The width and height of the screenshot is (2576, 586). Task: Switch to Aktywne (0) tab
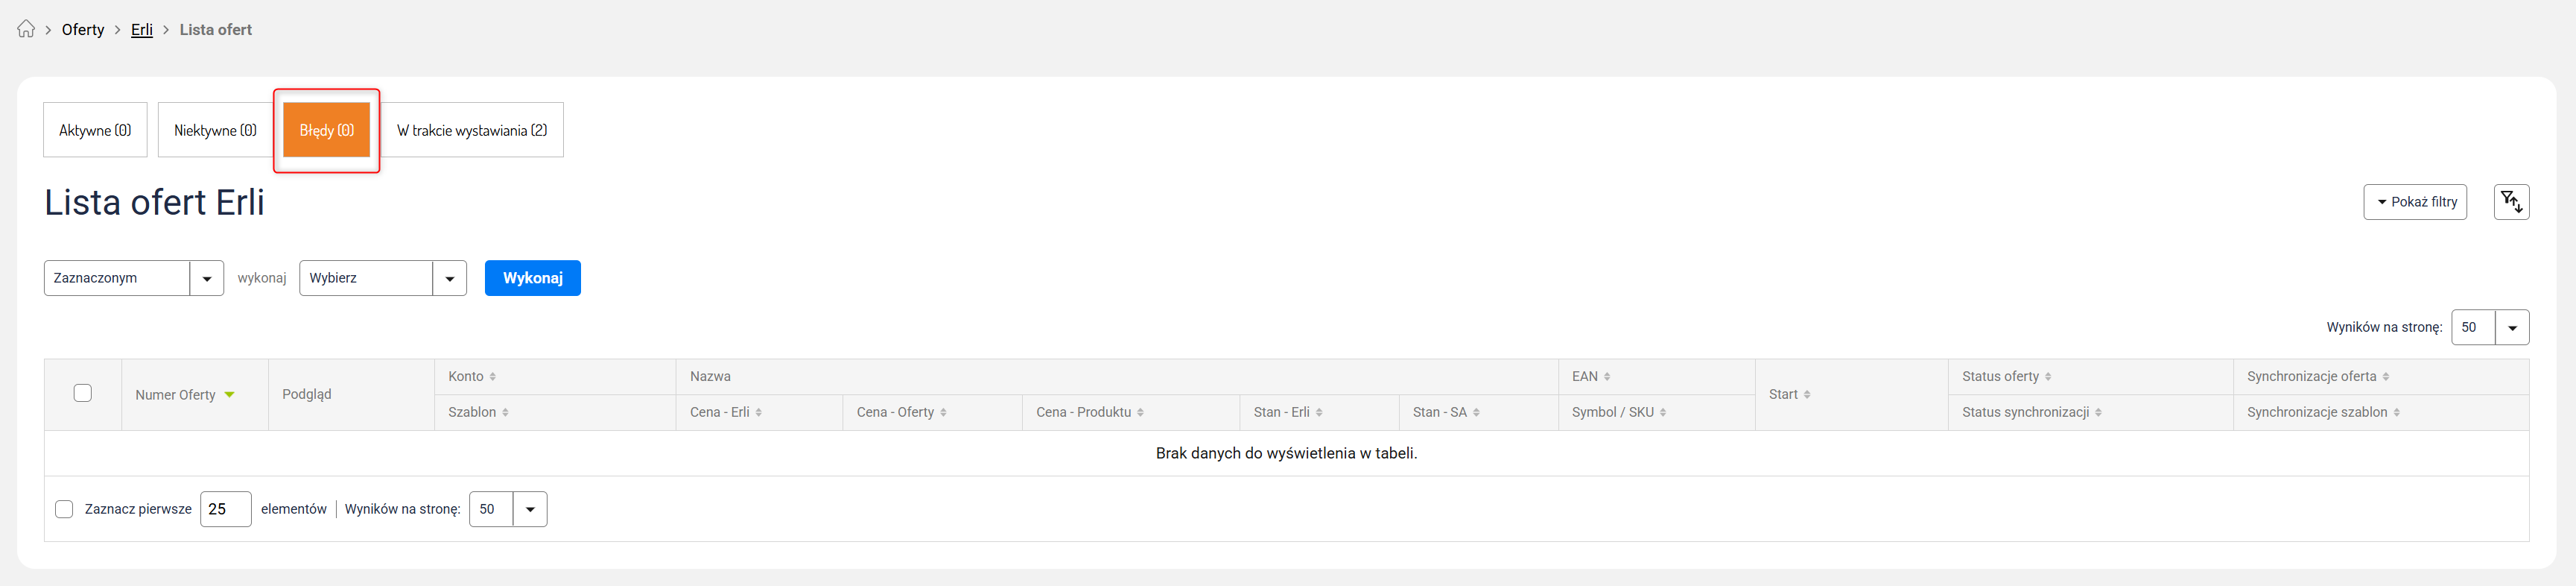(95, 130)
